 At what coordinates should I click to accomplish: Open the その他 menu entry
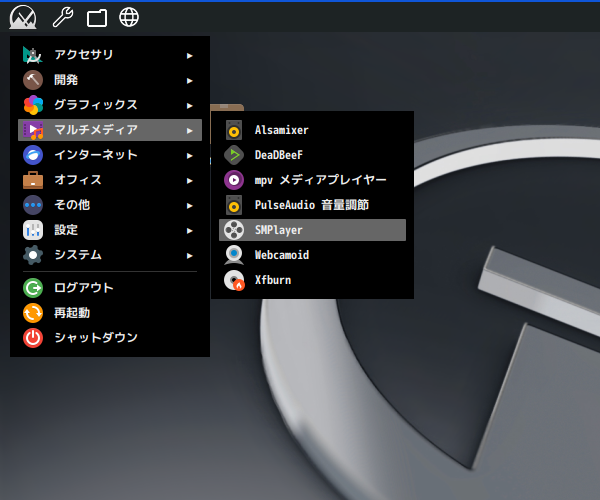click(110, 205)
